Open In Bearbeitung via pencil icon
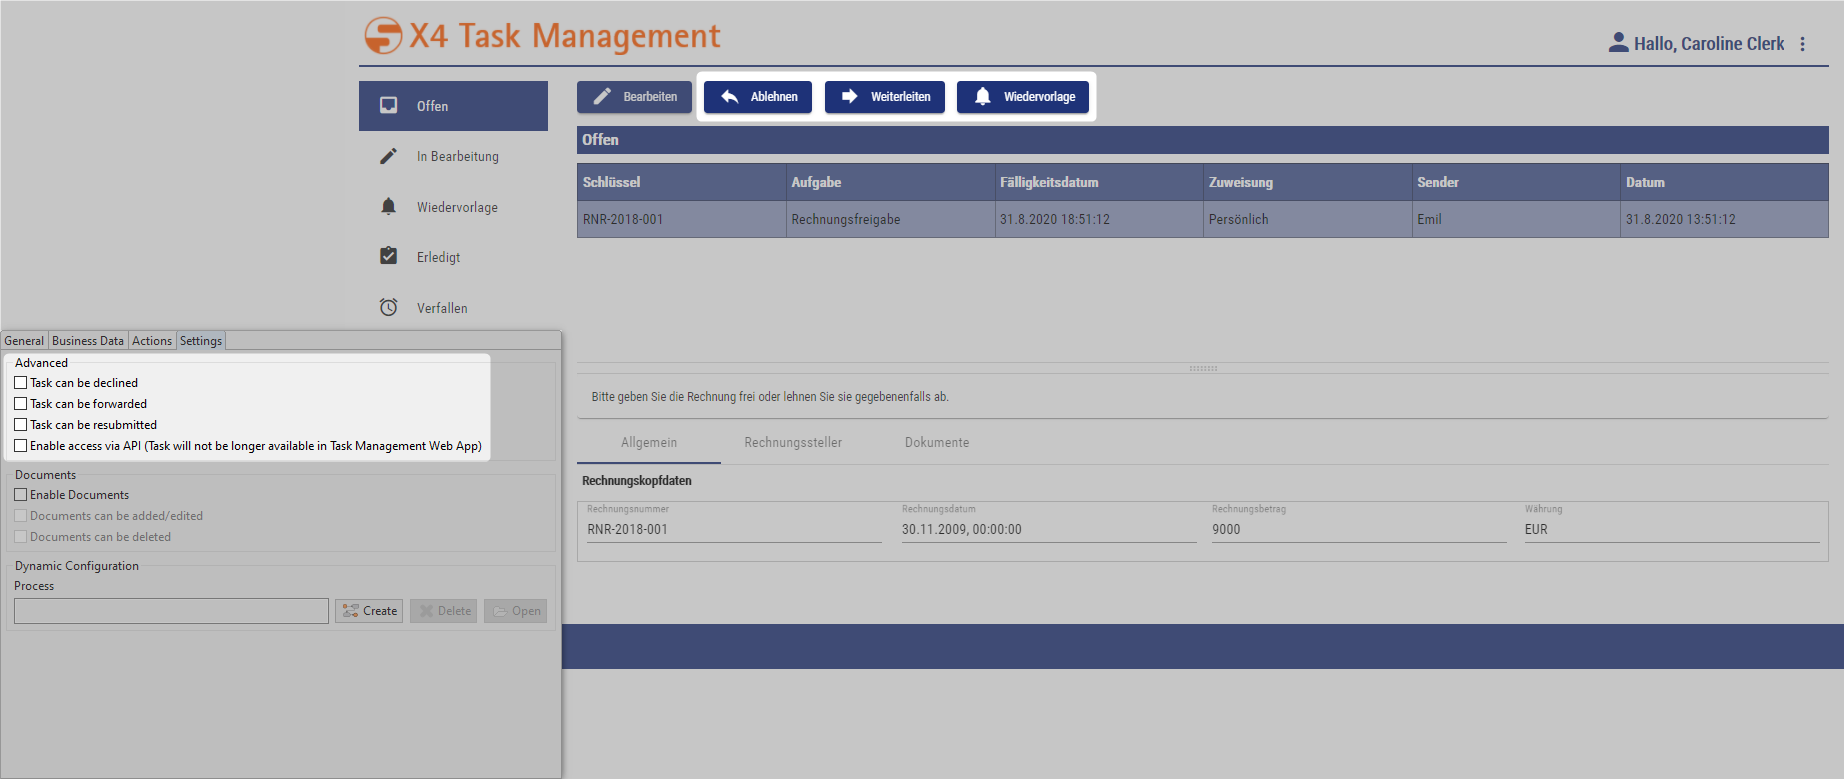 pos(389,156)
